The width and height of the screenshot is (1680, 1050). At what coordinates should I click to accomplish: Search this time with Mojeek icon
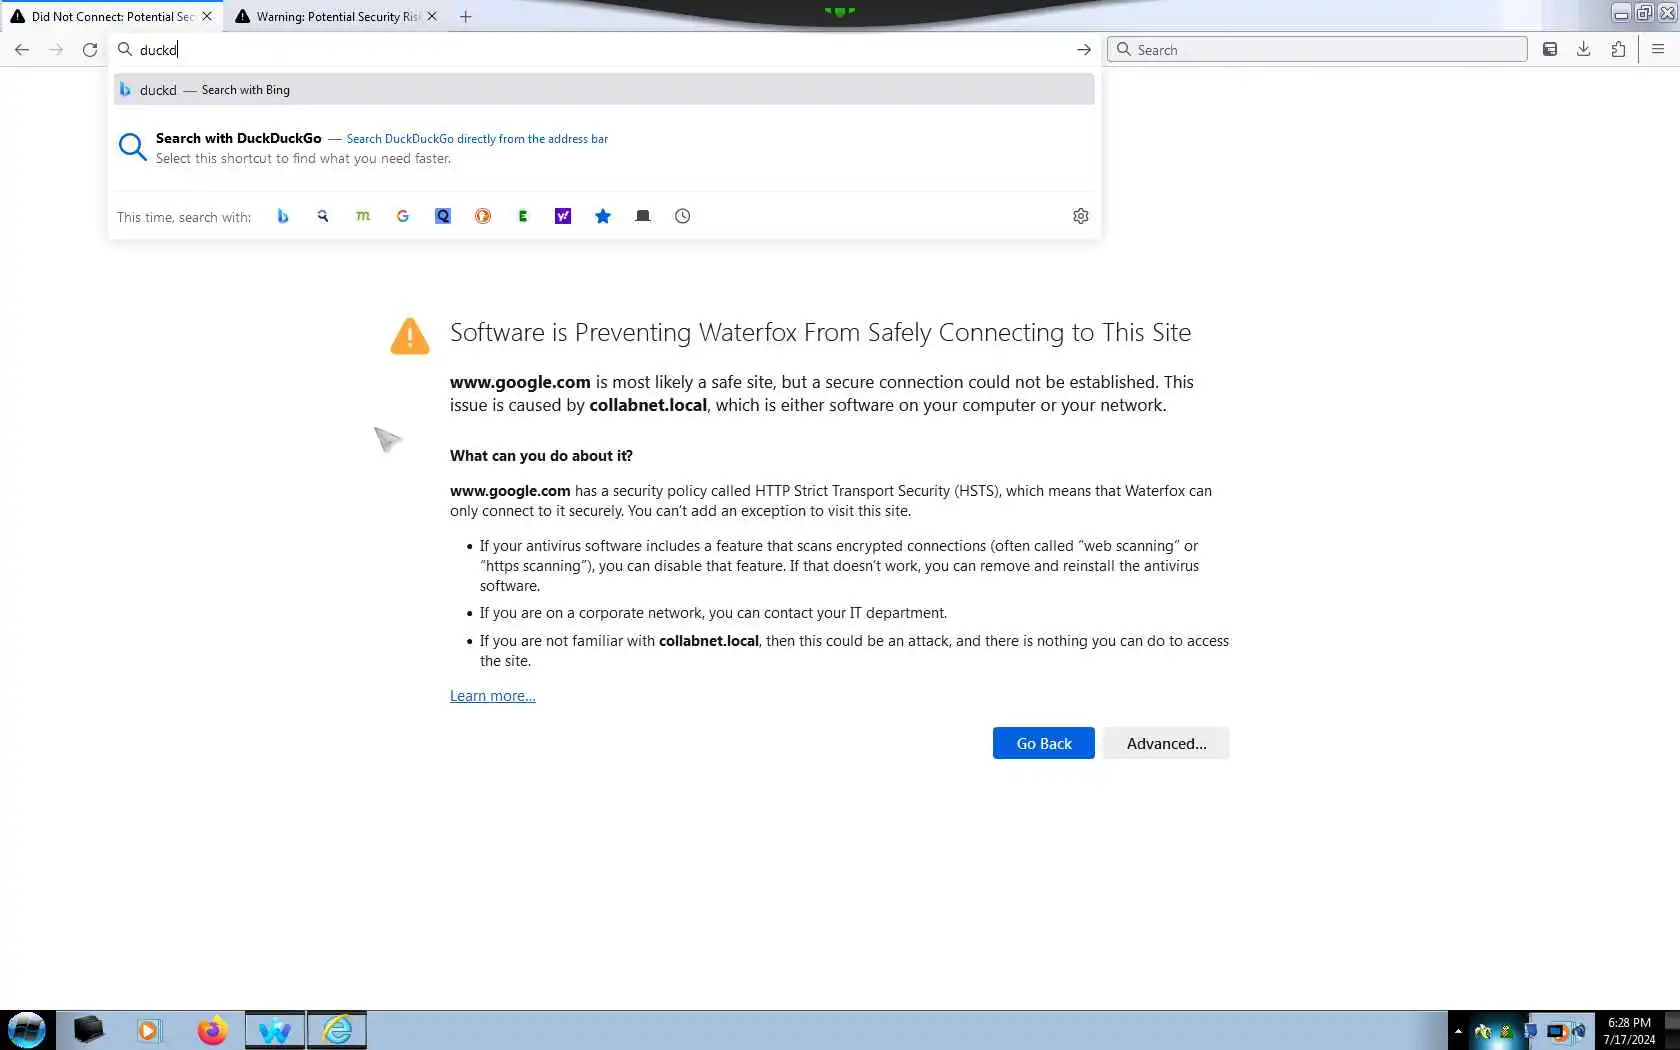point(363,216)
